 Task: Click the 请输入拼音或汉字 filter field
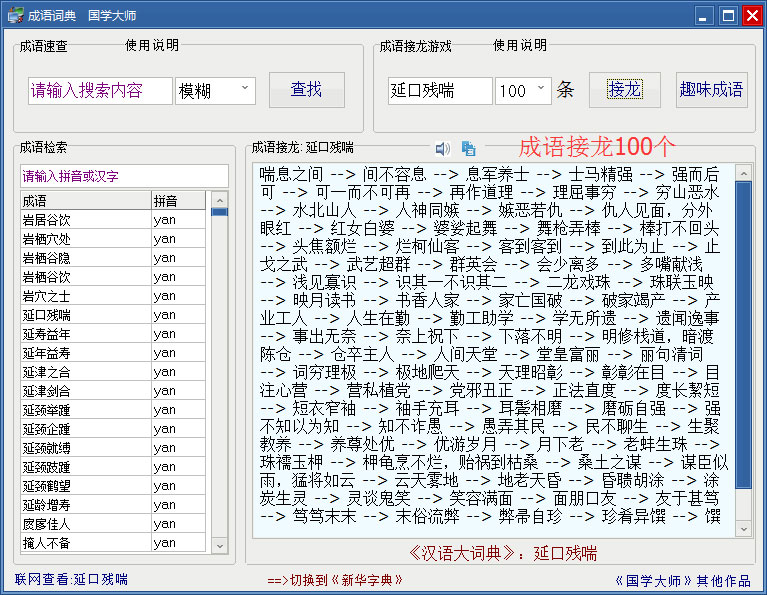(x=124, y=175)
